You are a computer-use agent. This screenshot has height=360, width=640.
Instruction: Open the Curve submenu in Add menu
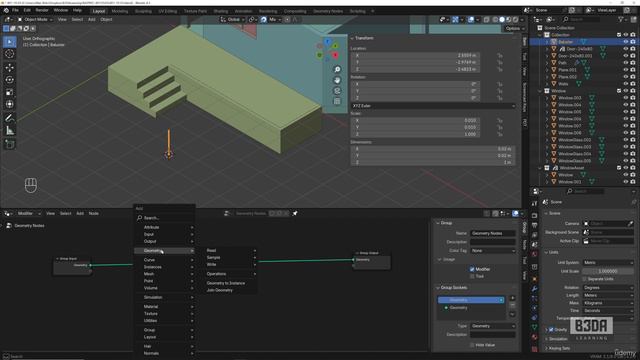(x=164, y=260)
